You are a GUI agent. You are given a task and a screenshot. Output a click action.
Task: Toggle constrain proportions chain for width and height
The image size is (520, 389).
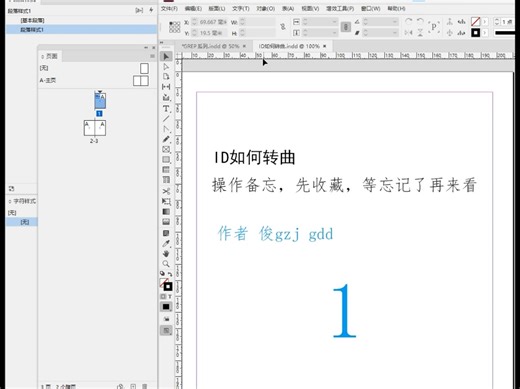click(283, 27)
